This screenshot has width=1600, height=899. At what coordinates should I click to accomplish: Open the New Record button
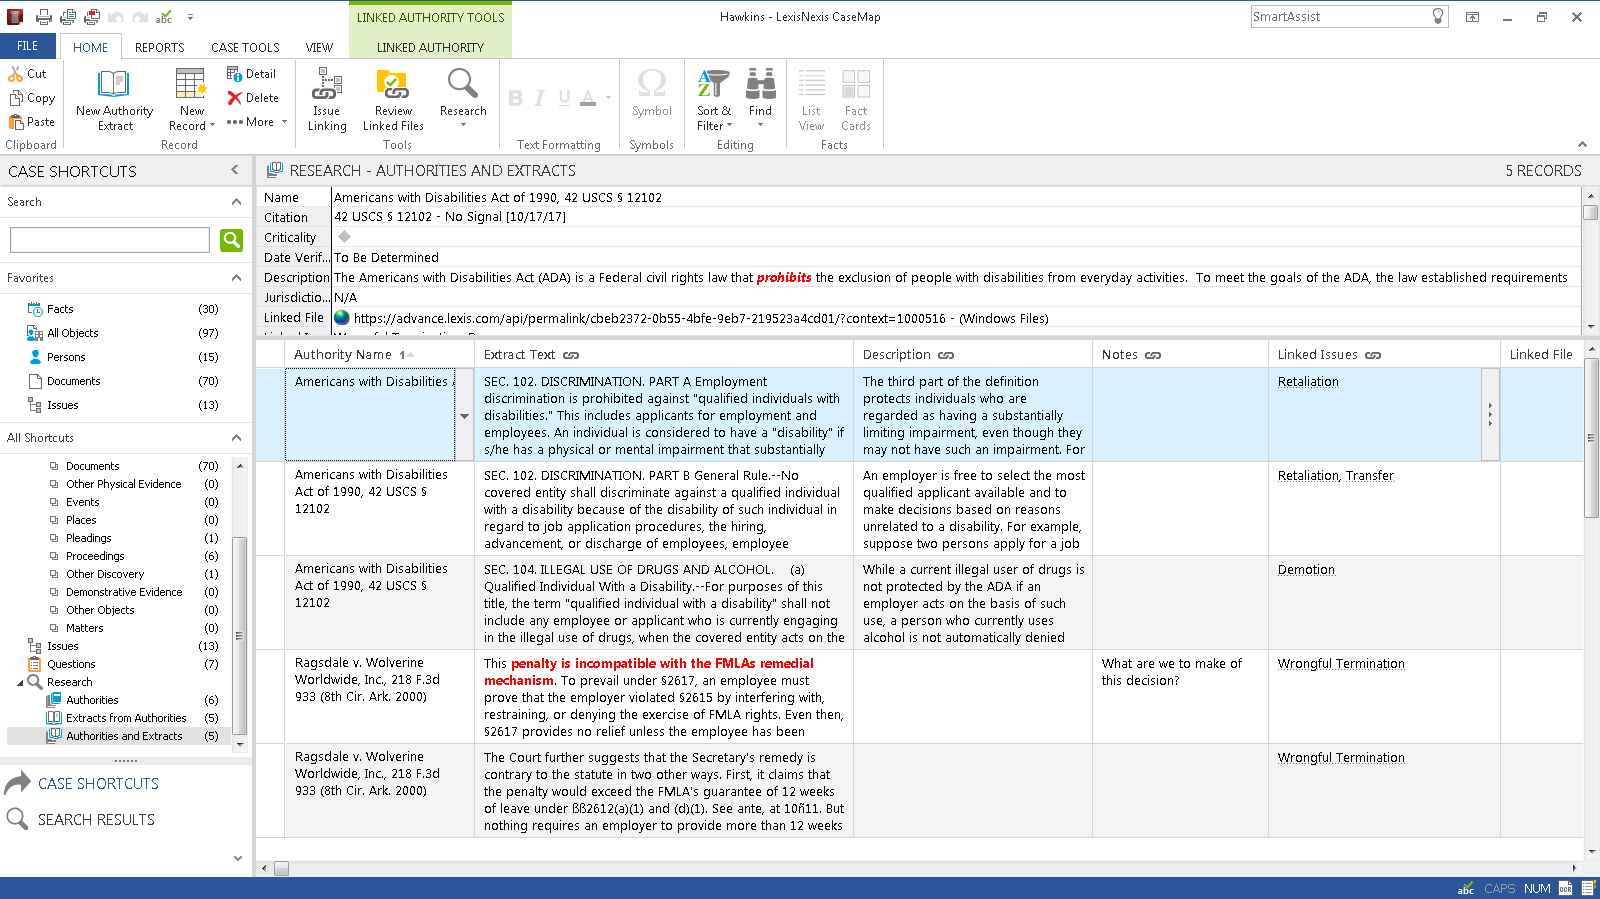tap(192, 99)
